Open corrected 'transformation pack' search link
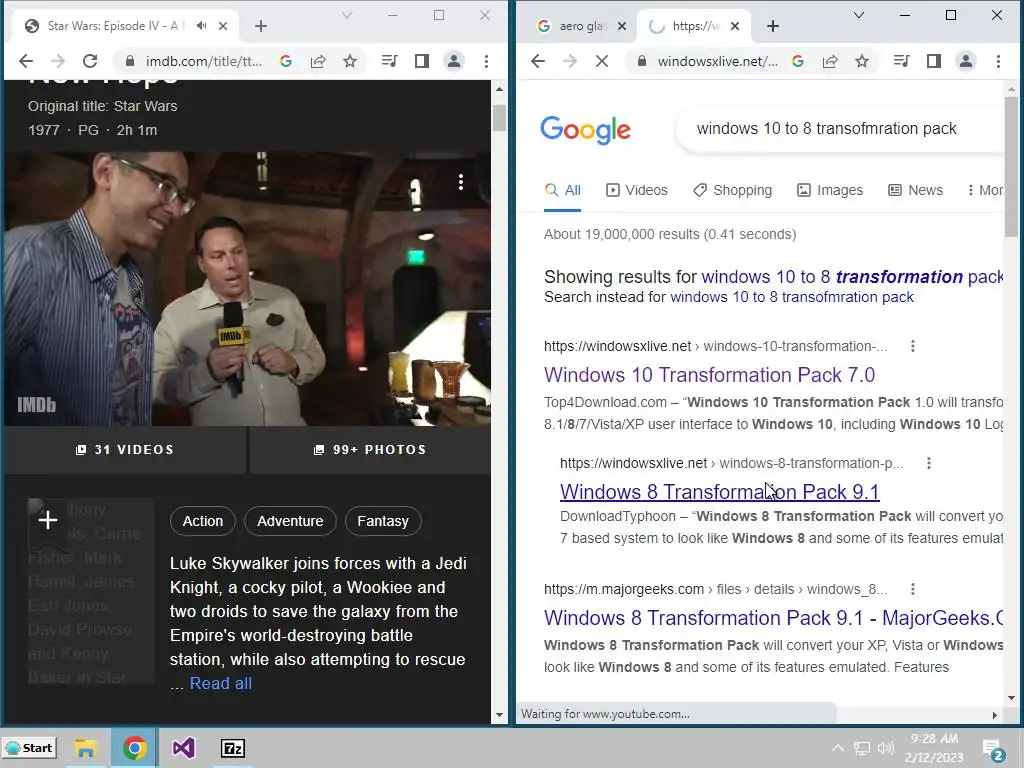Screen dimensions: 1024x768 click(852, 277)
